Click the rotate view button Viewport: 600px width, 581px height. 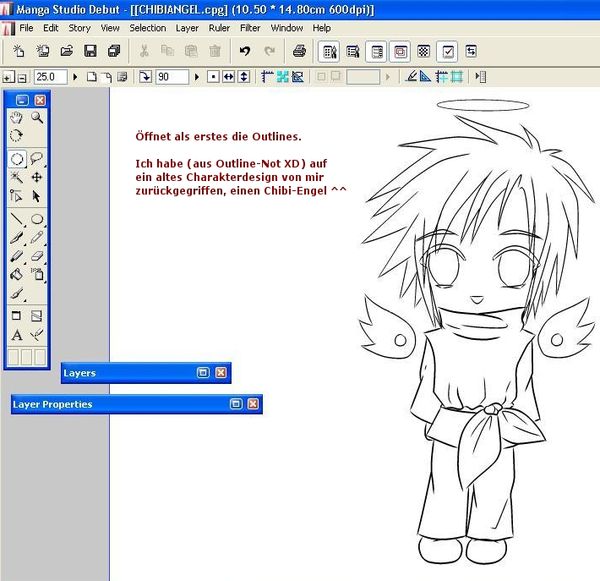(x=145, y=77)
